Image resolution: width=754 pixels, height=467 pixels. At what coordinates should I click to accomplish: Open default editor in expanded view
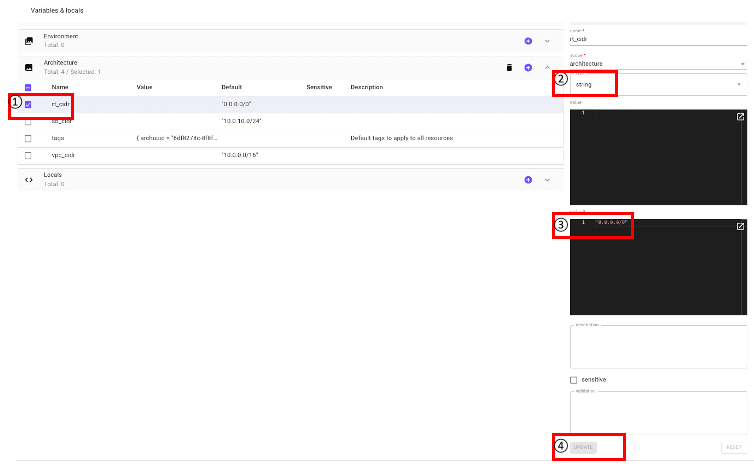tap(740, 226)
